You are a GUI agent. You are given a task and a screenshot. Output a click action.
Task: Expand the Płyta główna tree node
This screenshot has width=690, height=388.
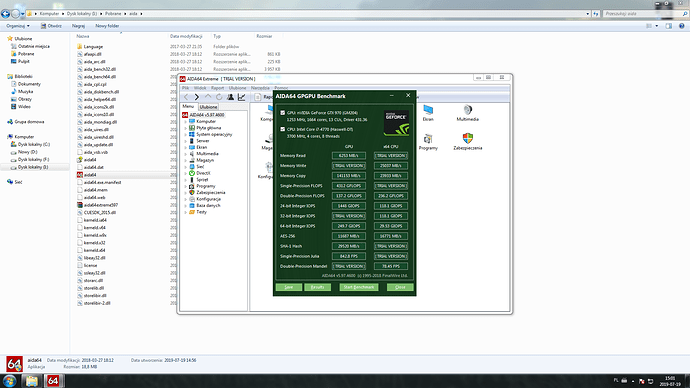[x=186, y=128]
